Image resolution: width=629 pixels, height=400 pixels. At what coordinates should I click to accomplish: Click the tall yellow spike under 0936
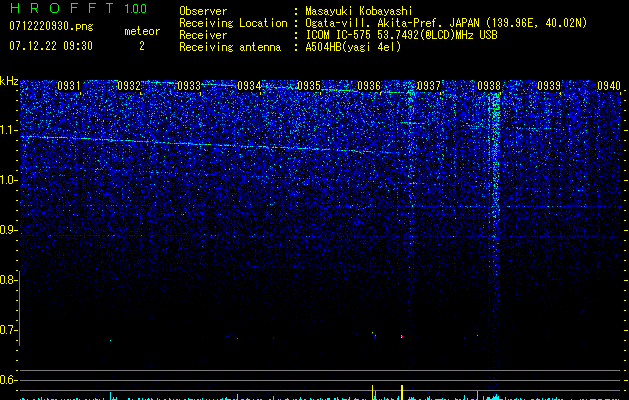(372, 392)
